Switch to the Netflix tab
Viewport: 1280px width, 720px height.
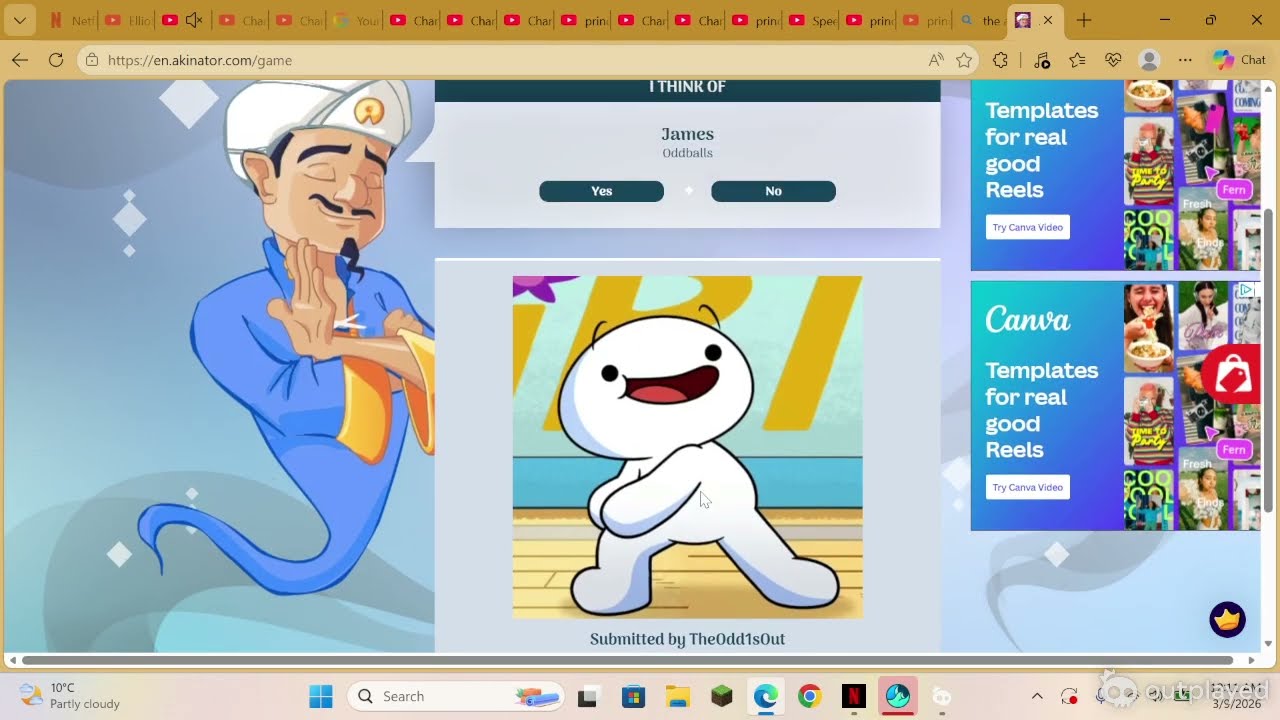tap(69, 20)
